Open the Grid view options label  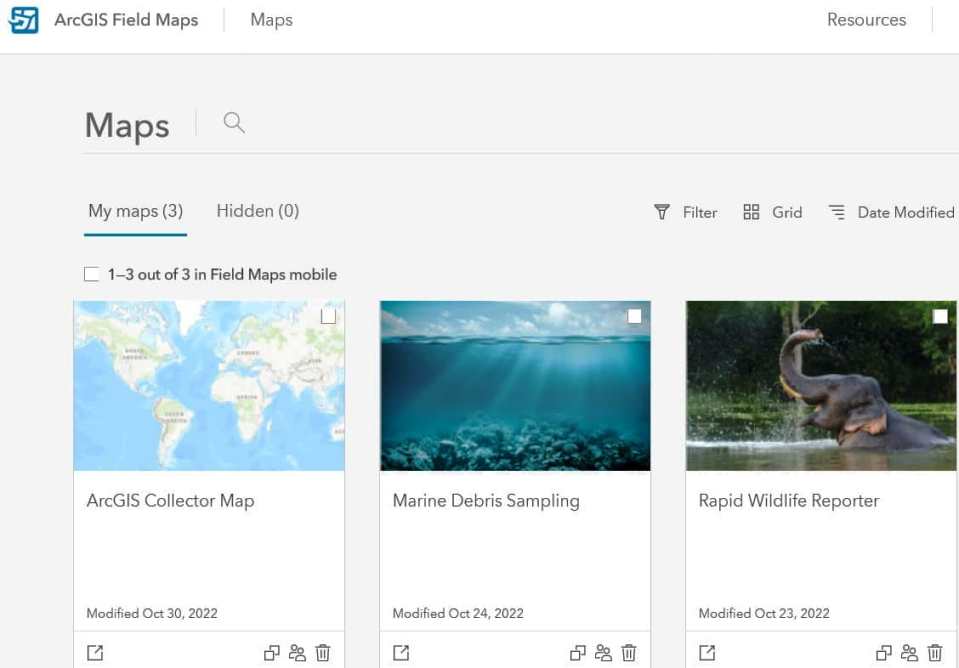point(787,212)
